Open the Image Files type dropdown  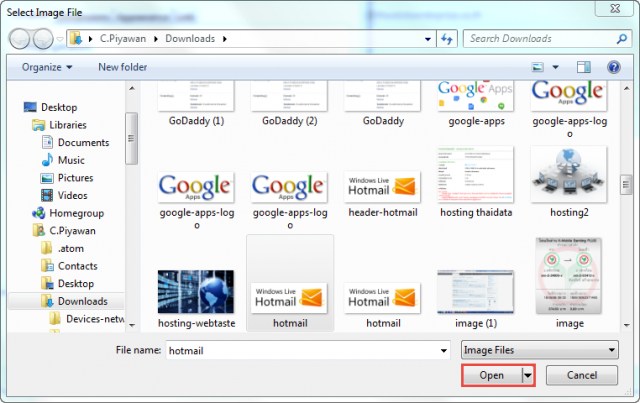[x=540, y=350]
